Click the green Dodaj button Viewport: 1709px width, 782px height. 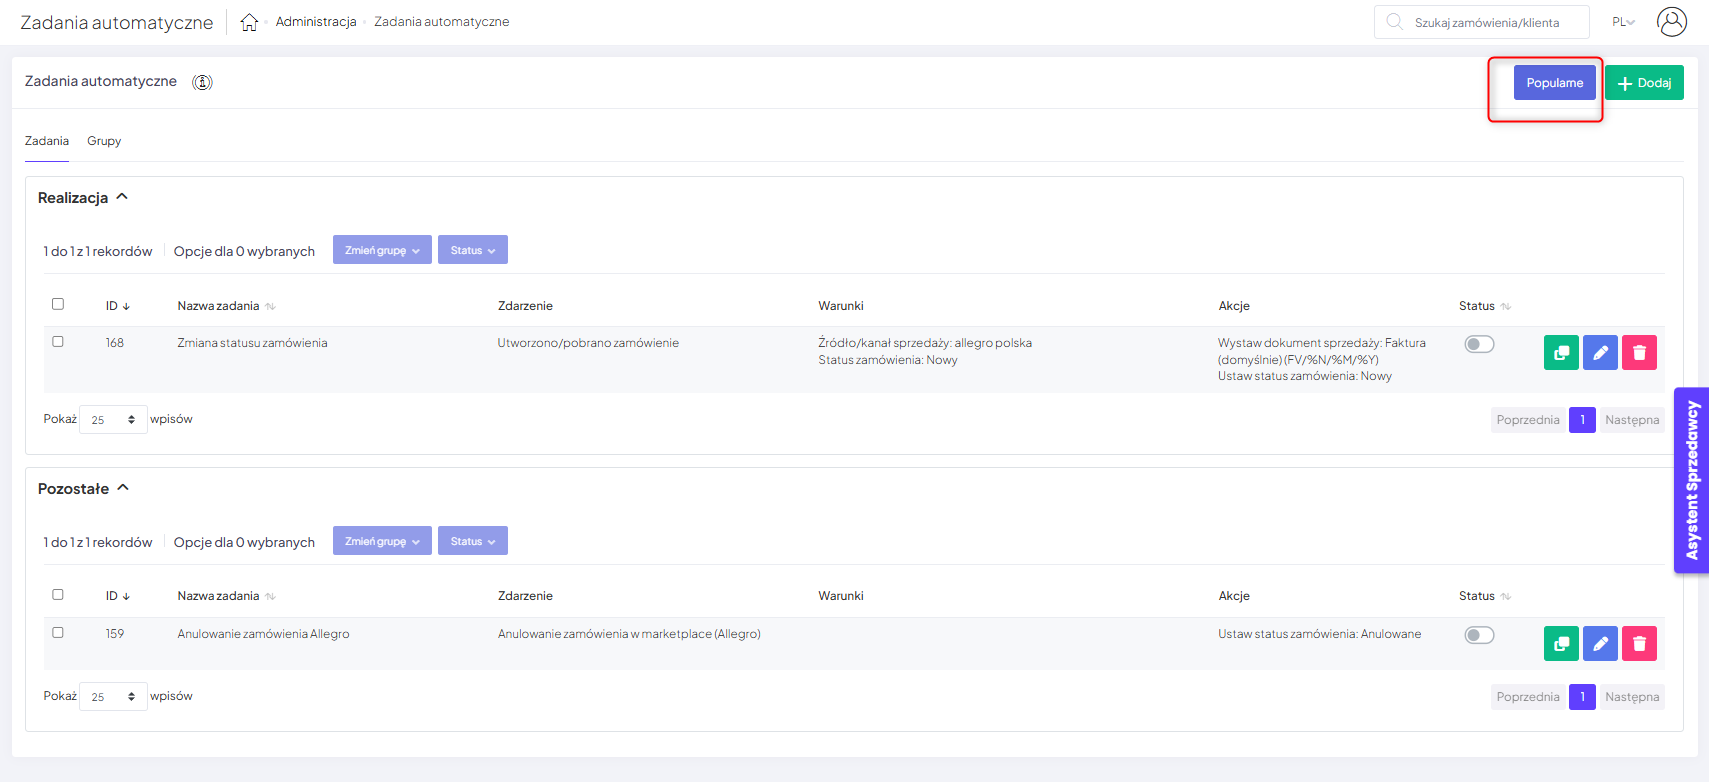tap(1643, 83)
